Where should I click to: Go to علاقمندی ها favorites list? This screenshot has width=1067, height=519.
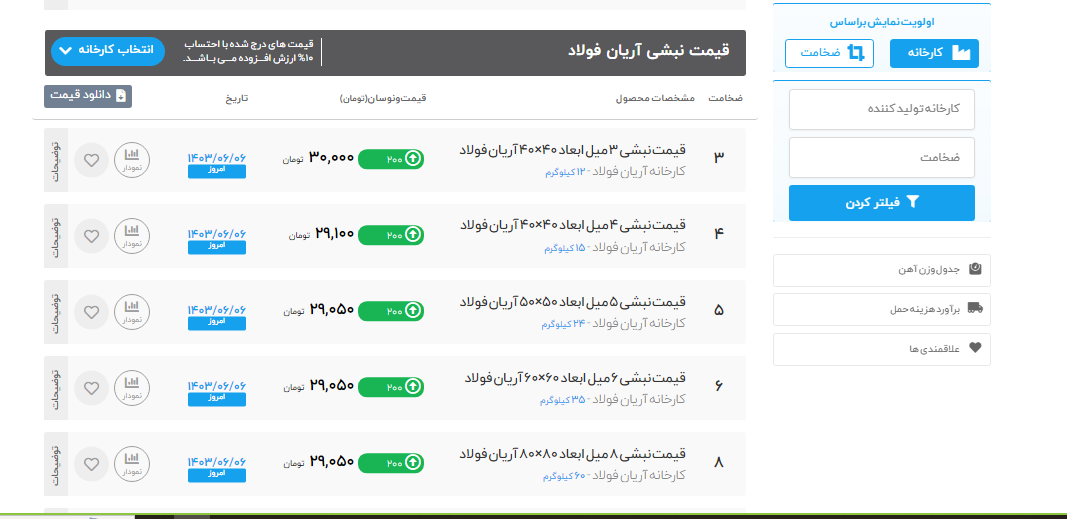pos(881,349)
